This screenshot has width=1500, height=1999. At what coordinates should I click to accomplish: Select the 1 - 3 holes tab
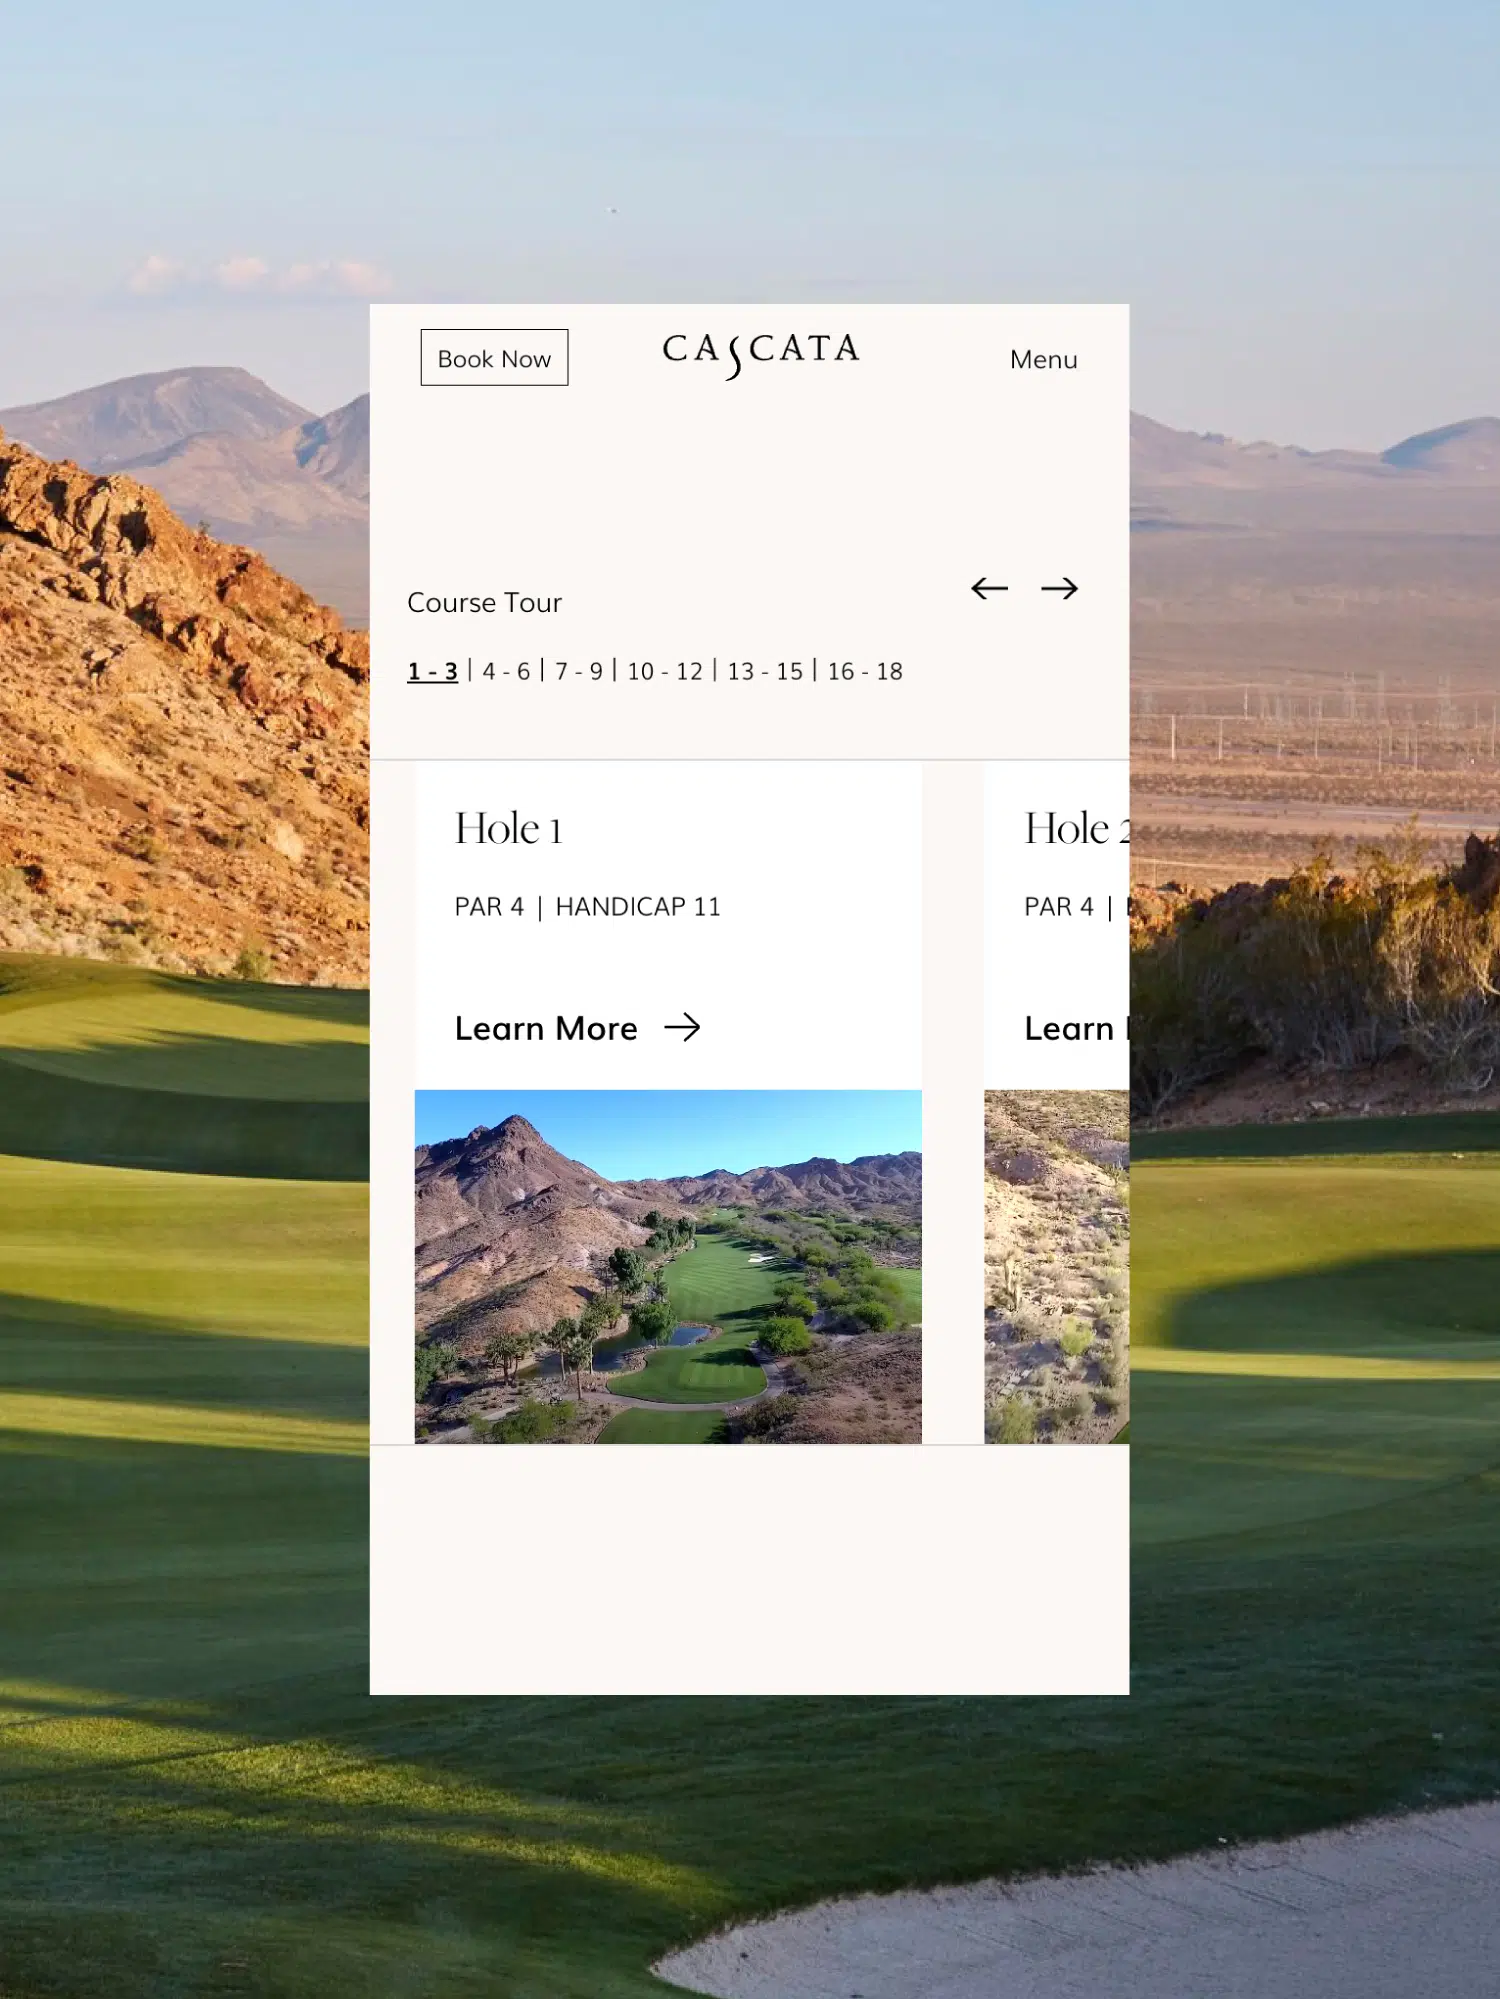click(x=432, y=671)
